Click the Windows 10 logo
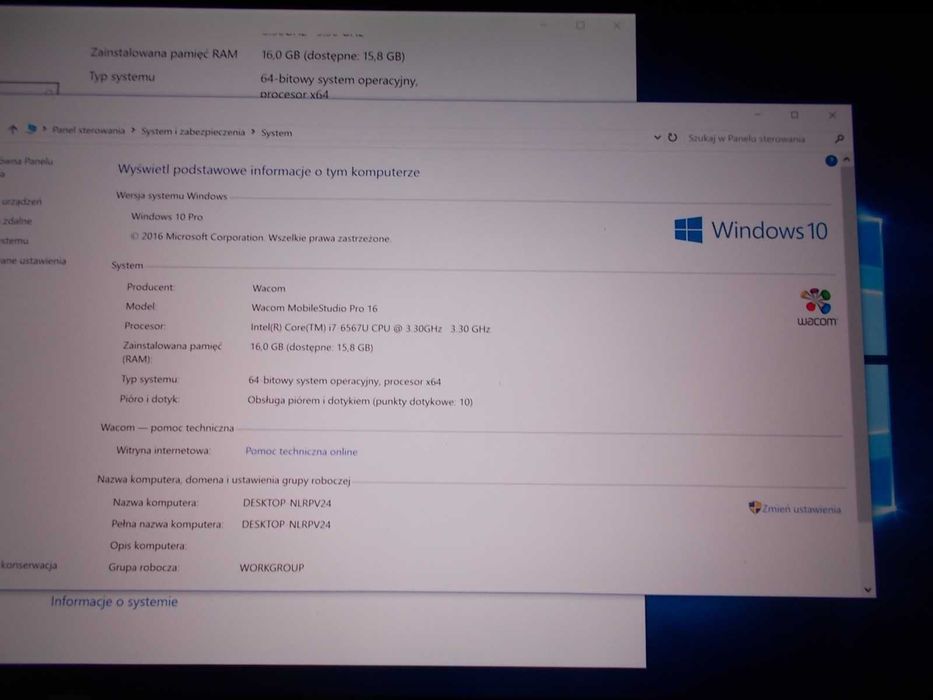Viewport: 933px width, 700px height. pos(750,230)
